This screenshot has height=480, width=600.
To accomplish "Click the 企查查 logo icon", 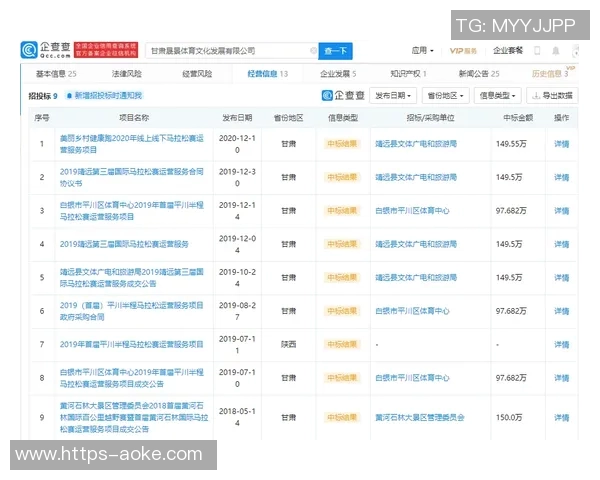I will click(29, 50).
